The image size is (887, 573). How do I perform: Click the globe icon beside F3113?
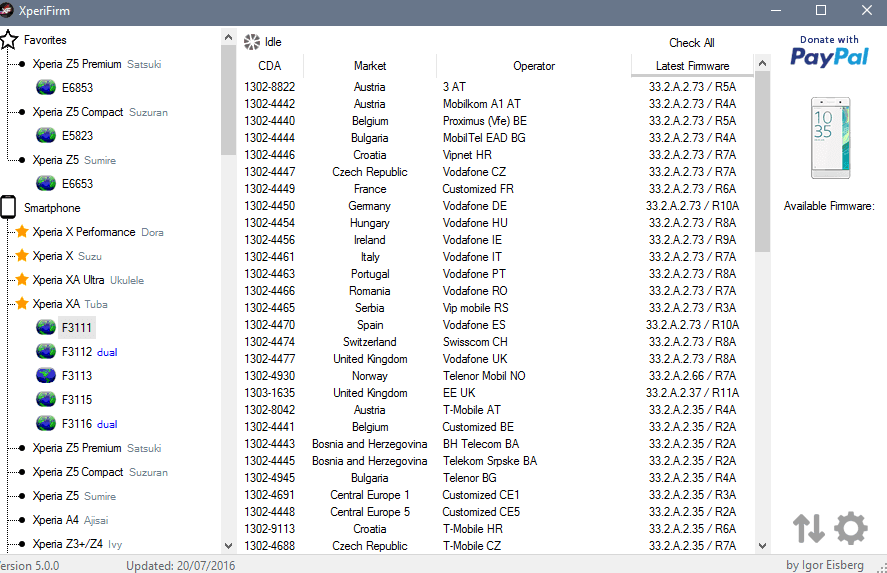coord(46,376)
